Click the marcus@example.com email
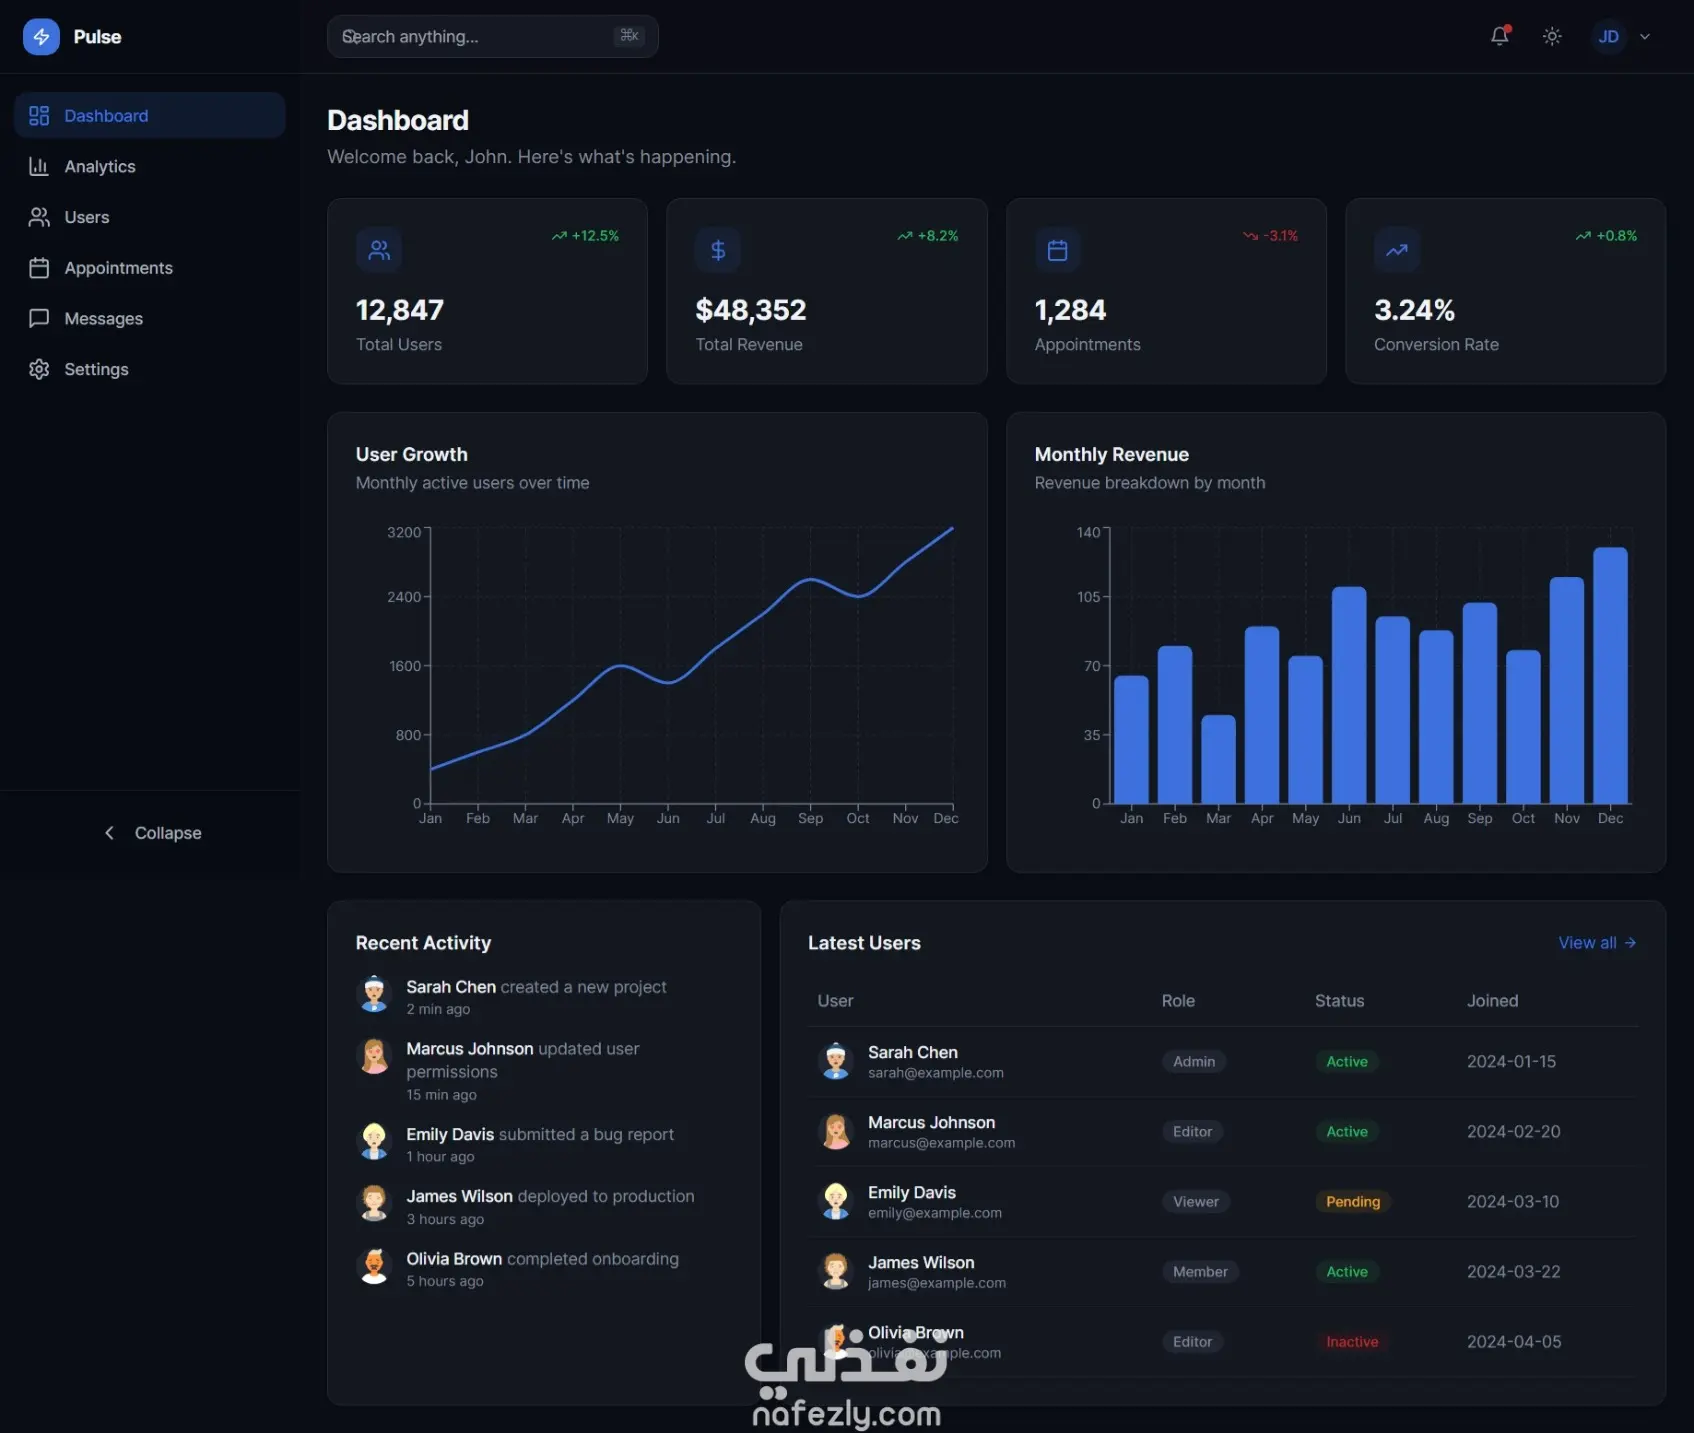The image size is (1694, 1433). (x=941, y=1143)
